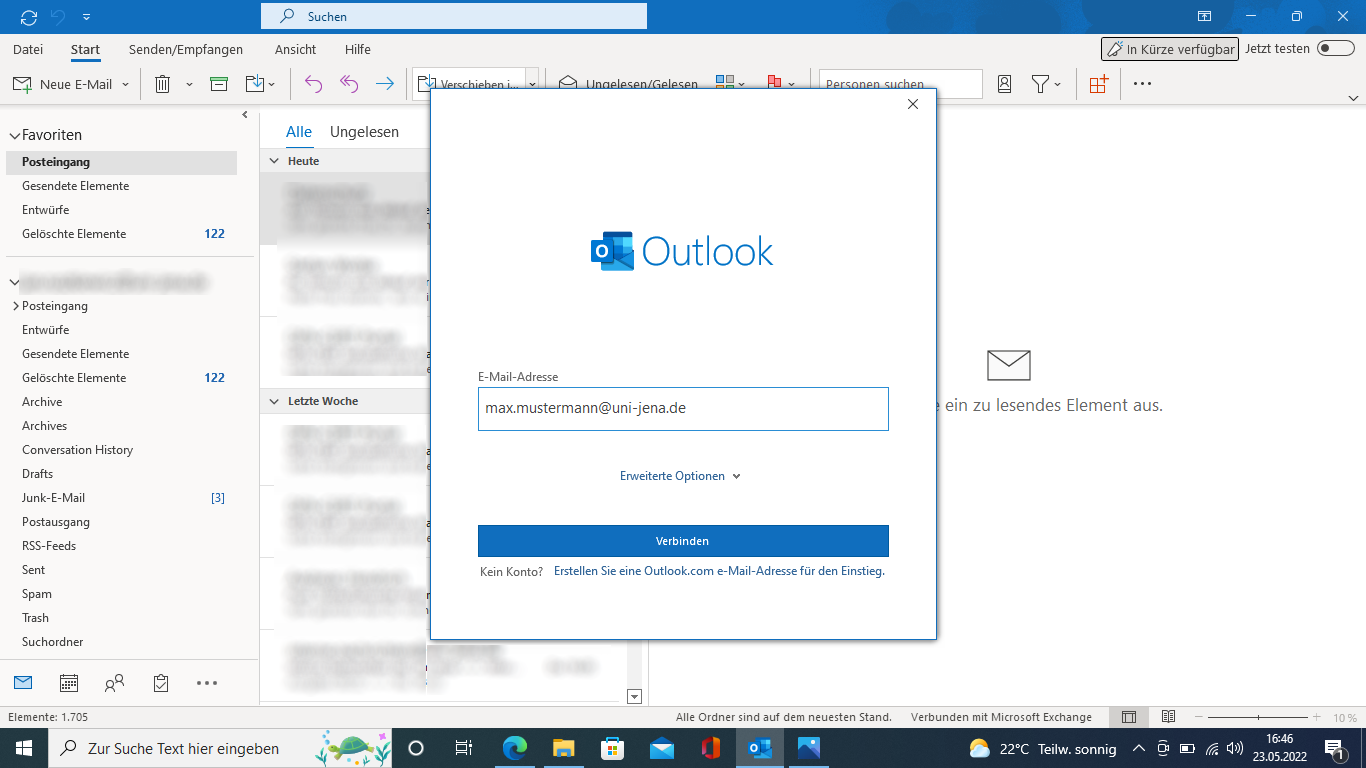
Task: Toggle the Jetzt testen switch
Action: (1335, 48)
